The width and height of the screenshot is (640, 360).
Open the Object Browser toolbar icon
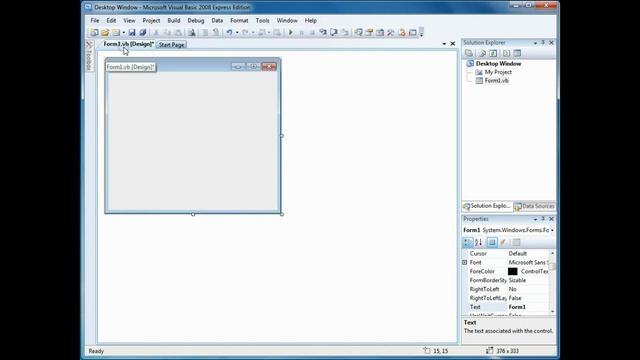pos(380,32)
